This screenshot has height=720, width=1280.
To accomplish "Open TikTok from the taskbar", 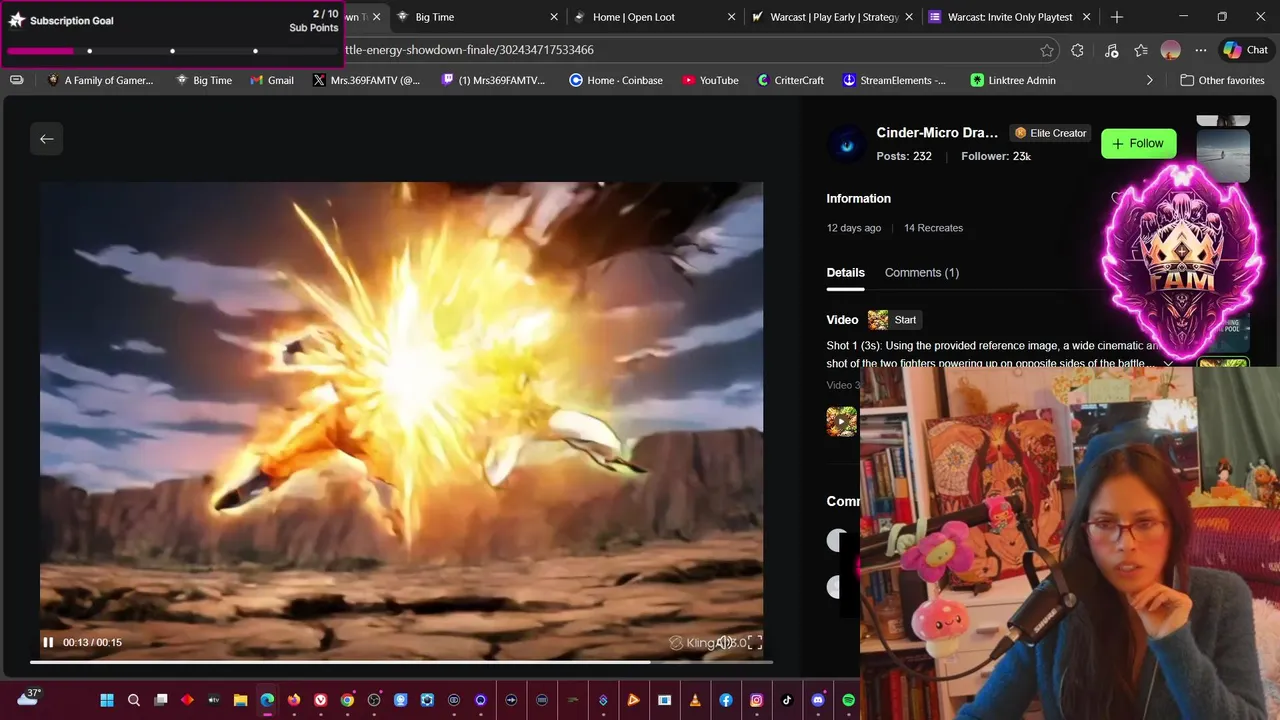I will 787,700.
